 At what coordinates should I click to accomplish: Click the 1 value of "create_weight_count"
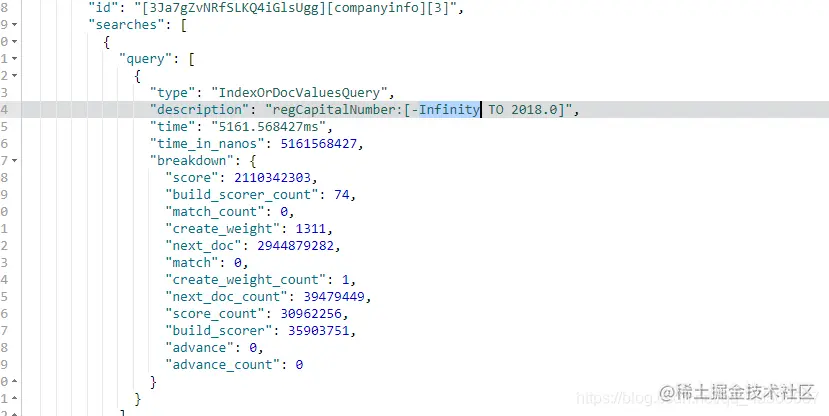click(345, 279)
